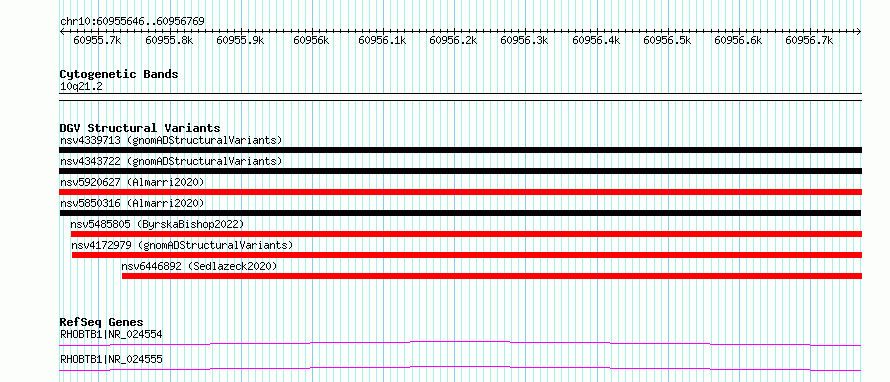Click the 60956.6k ruler tick label
This screenshot has width=890, height=382.
tap(738, 40)
